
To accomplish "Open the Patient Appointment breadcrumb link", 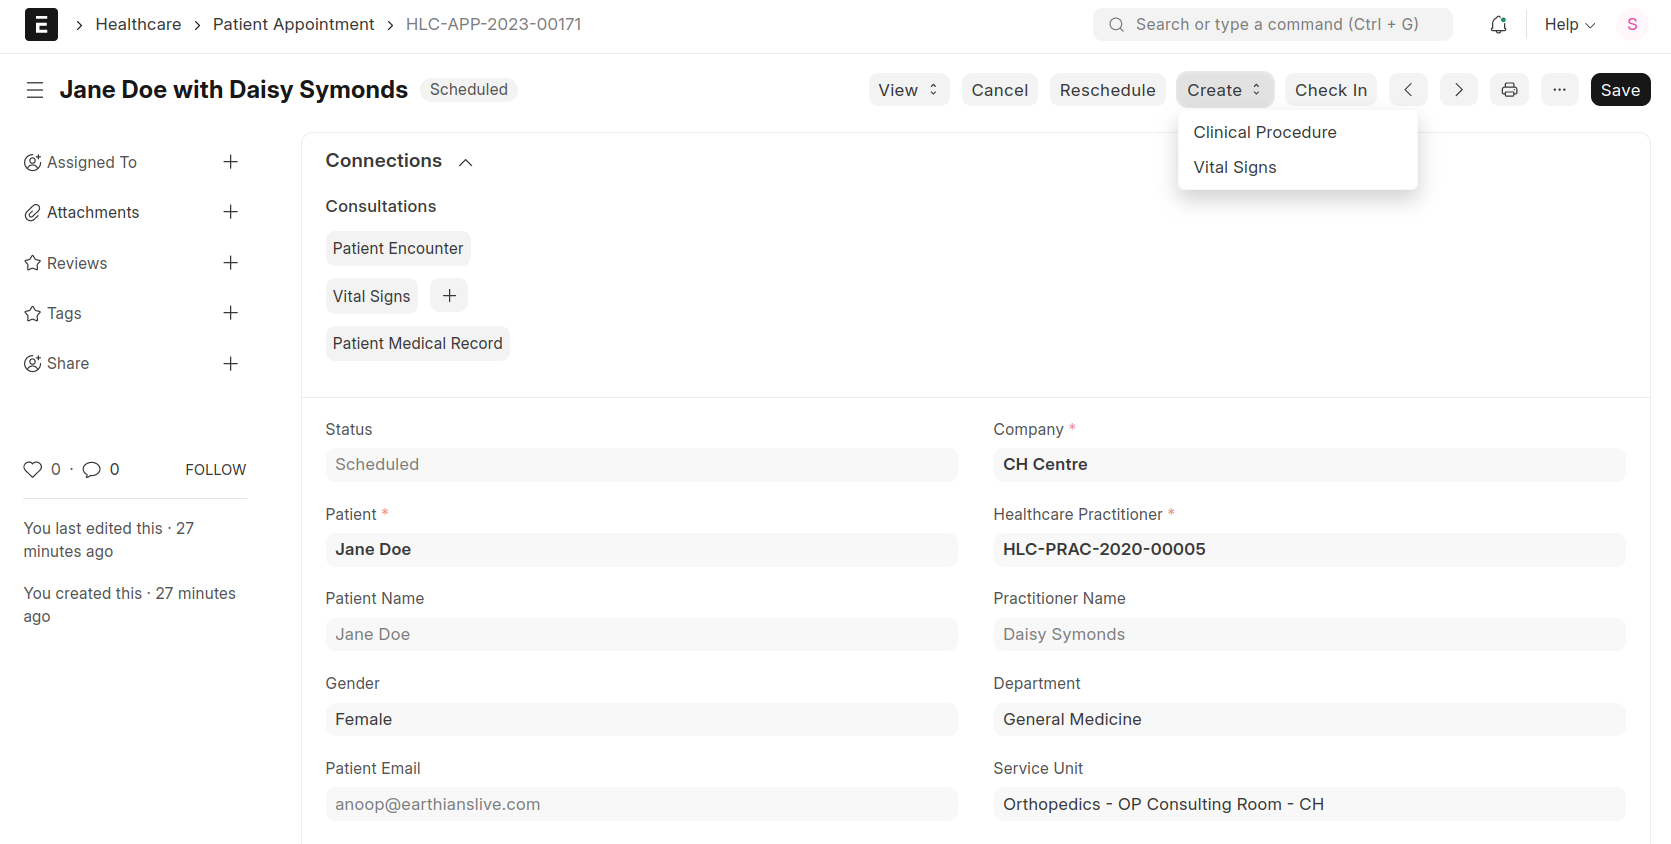I will (293, 25).
